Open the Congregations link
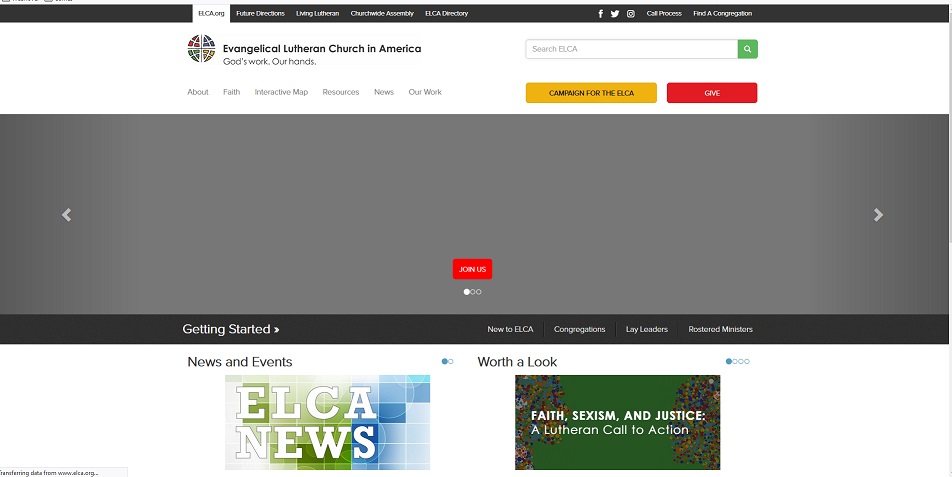Image resolution: width=952 pixels, height=477 pixels. [579, 330]
